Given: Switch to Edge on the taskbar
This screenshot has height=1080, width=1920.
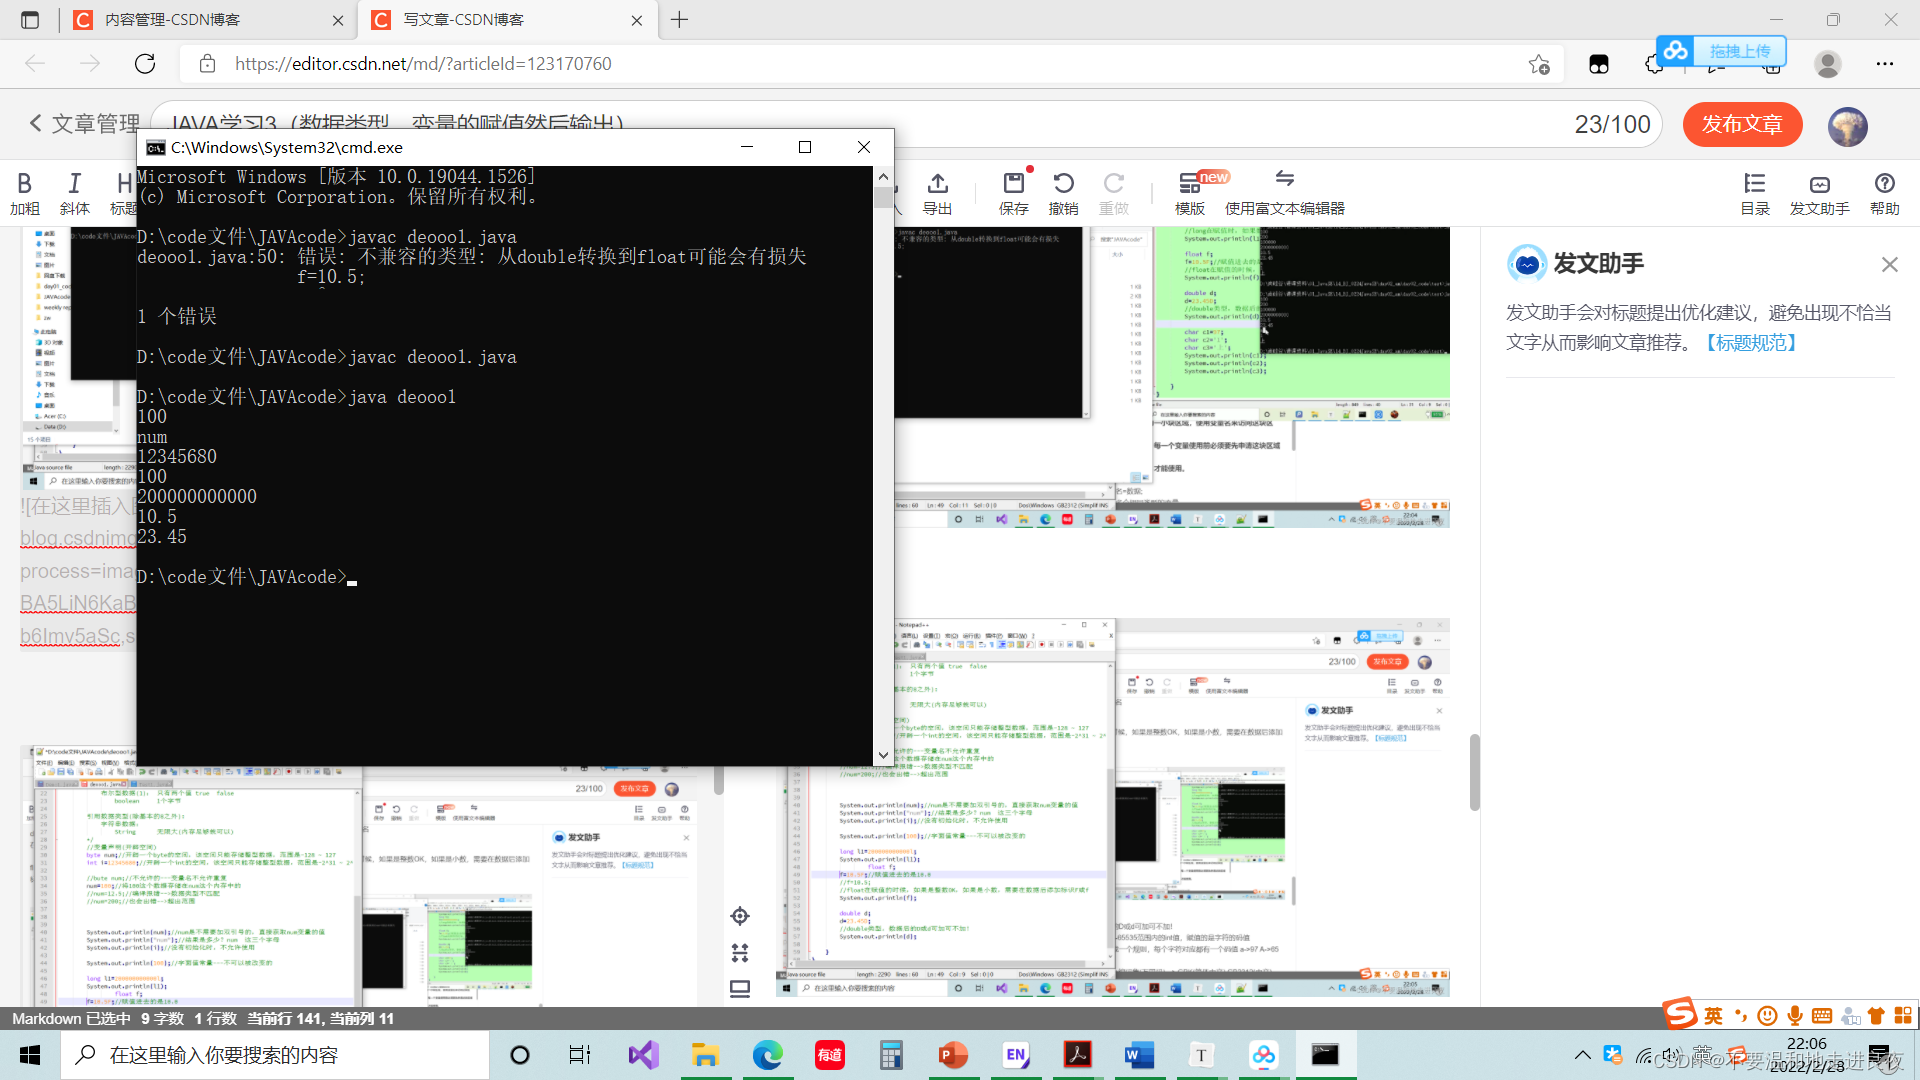Looking at the screenshot, I should 767,1055.
